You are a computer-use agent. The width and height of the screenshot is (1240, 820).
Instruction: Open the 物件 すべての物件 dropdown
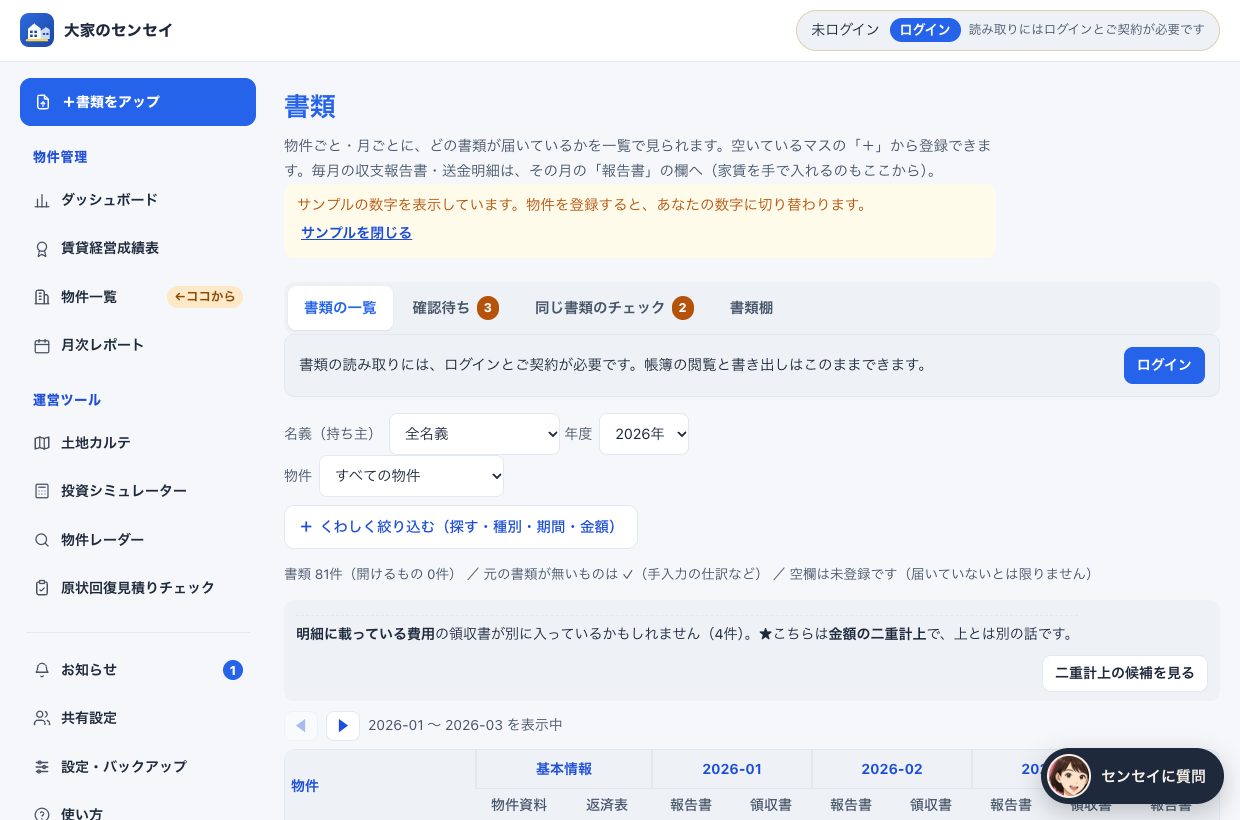point(412,476)
